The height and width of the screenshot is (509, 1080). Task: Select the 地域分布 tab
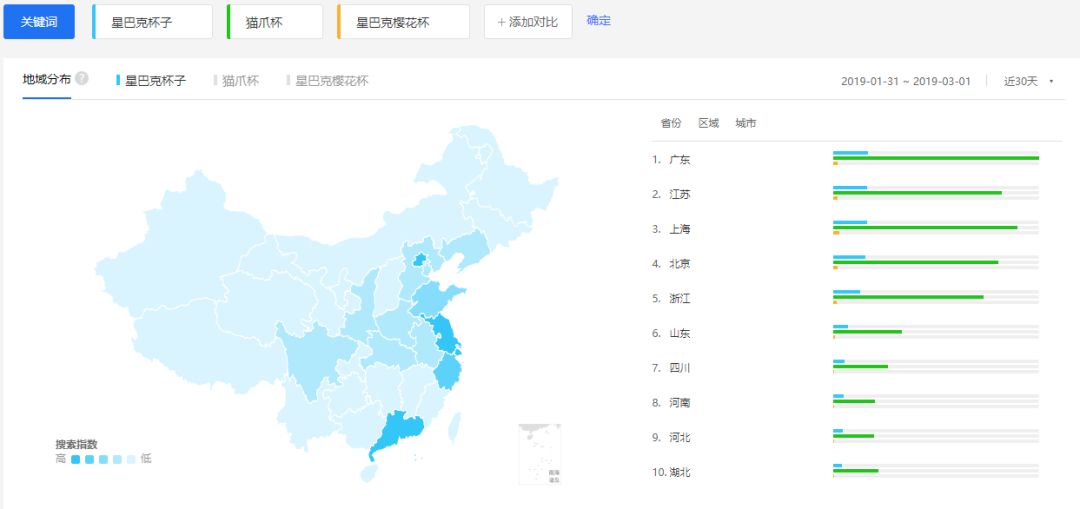pos(46,79)
